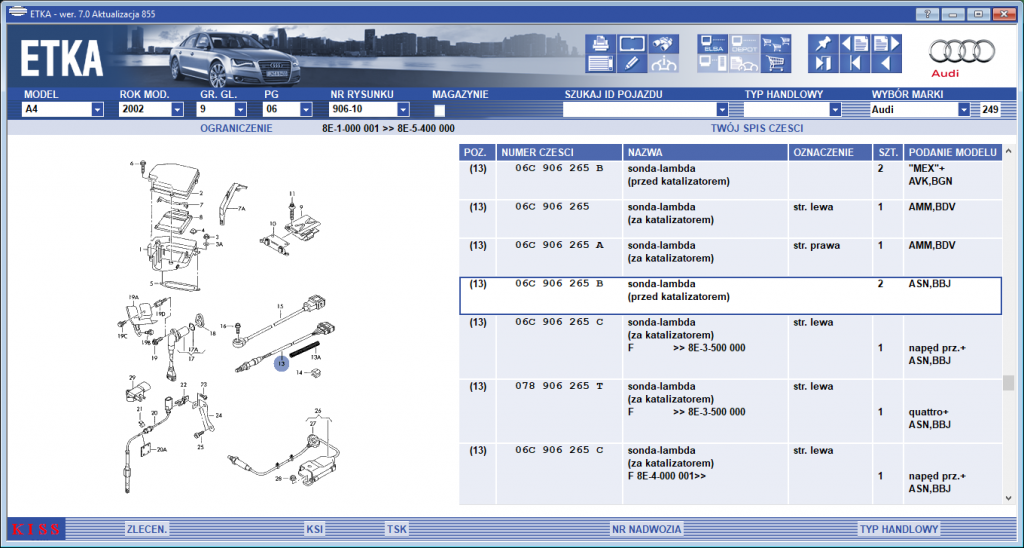Click the parts list view icon
Screen dimensions: 1024x548
[600, 63]
